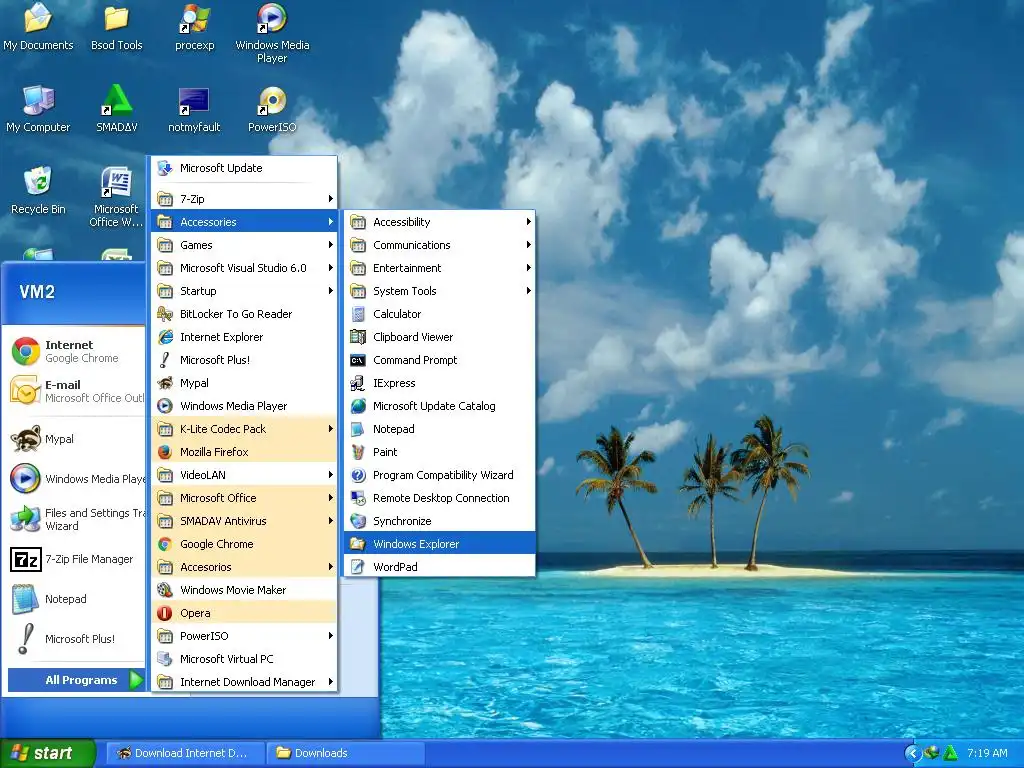Expand the VideoLAN programs folder

point(244,475)
